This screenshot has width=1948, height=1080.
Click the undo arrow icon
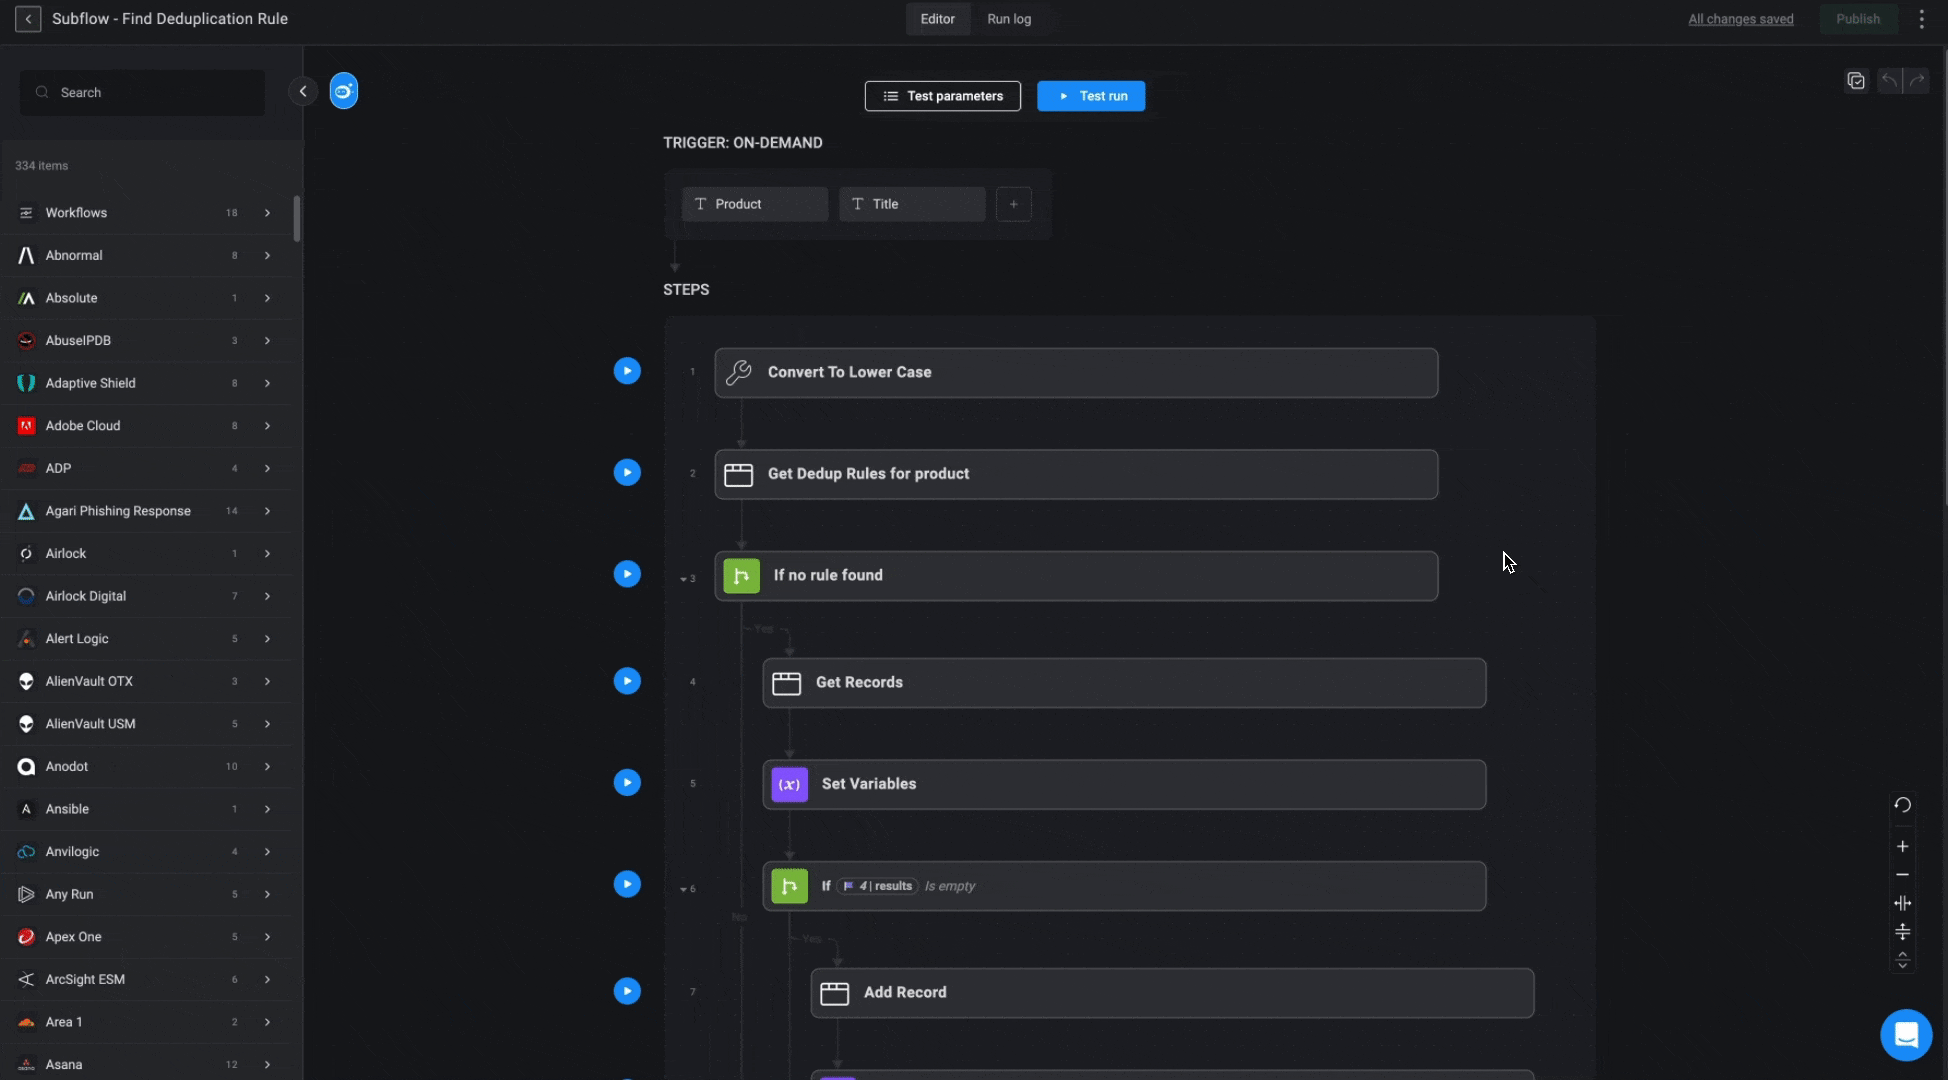tap(1889, 81)
